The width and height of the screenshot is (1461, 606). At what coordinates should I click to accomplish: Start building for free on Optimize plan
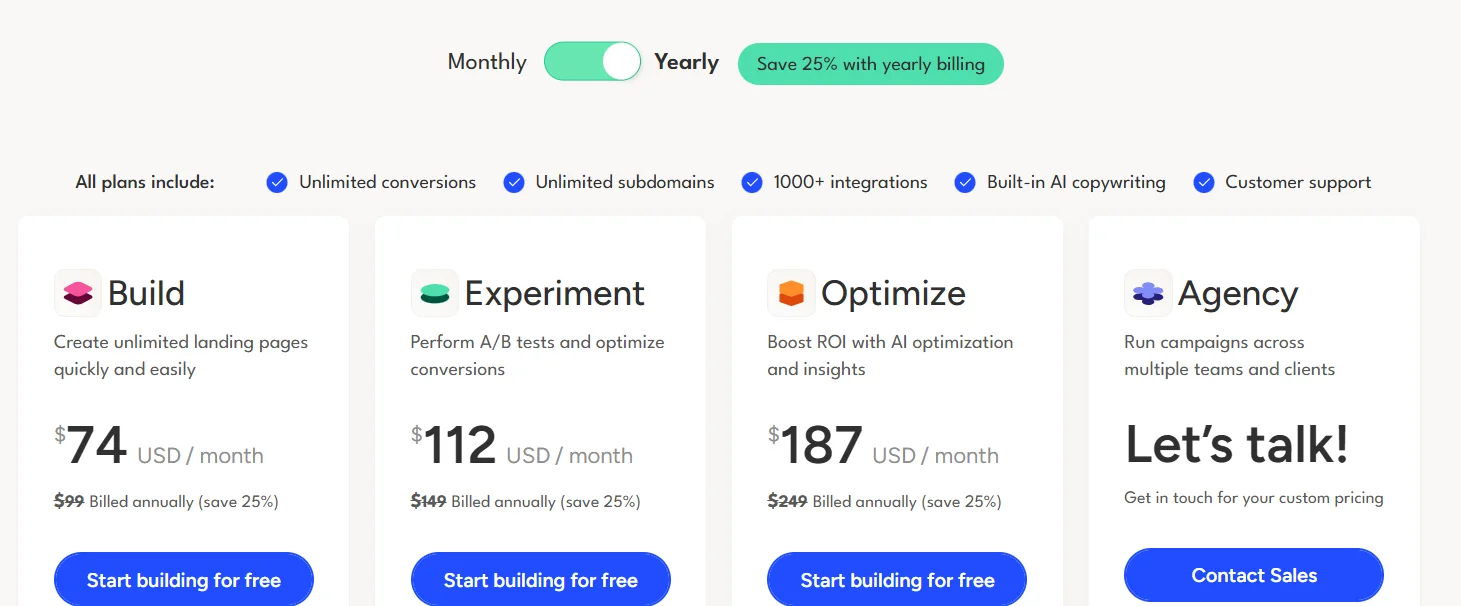(897, 580)
